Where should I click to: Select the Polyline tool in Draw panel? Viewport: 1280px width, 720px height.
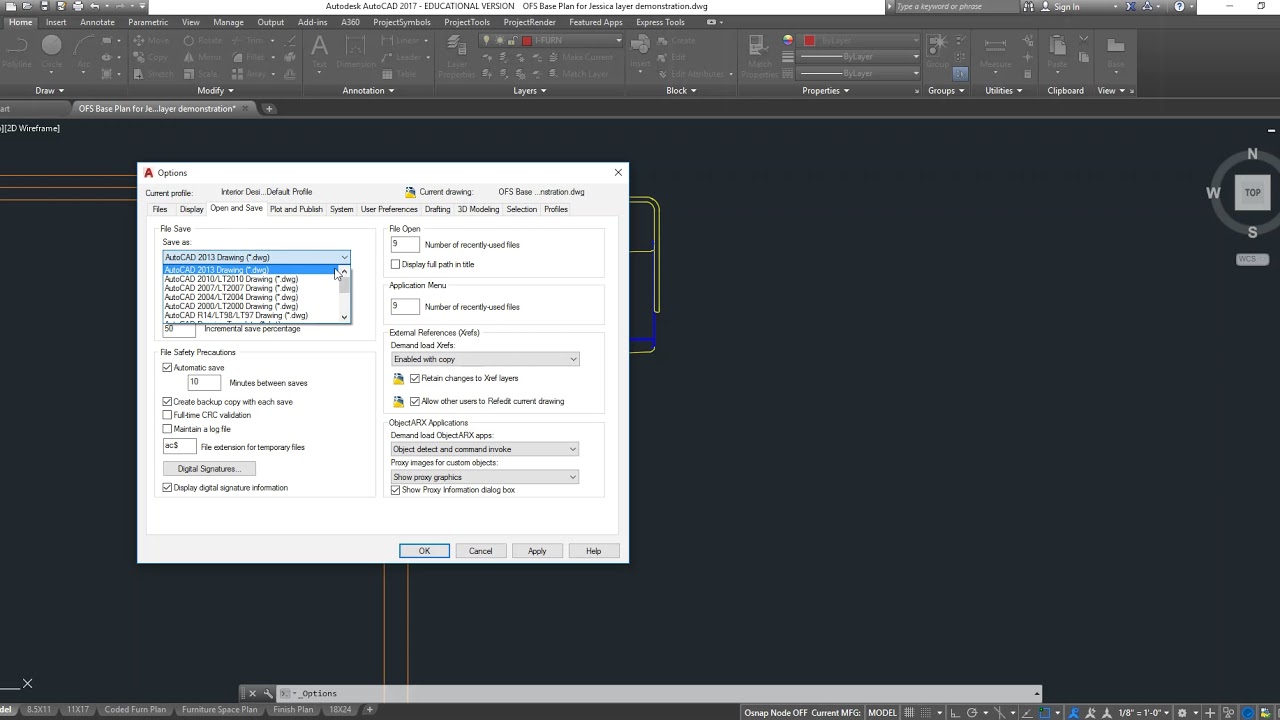point(18,52)
